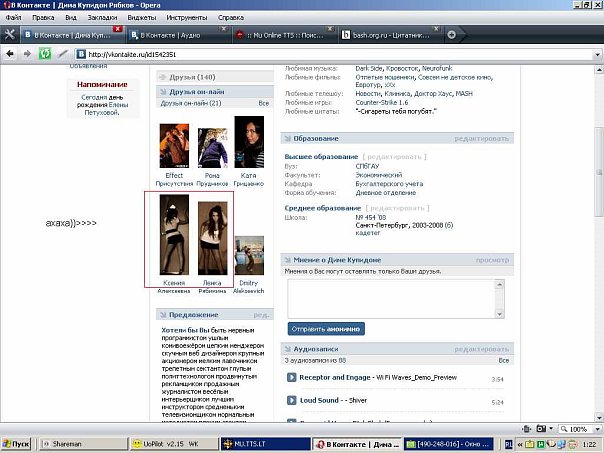The height and width of the screenshot is (453, 604).
Task: Close the bash.org.ru tab
Action: (436, 29)
